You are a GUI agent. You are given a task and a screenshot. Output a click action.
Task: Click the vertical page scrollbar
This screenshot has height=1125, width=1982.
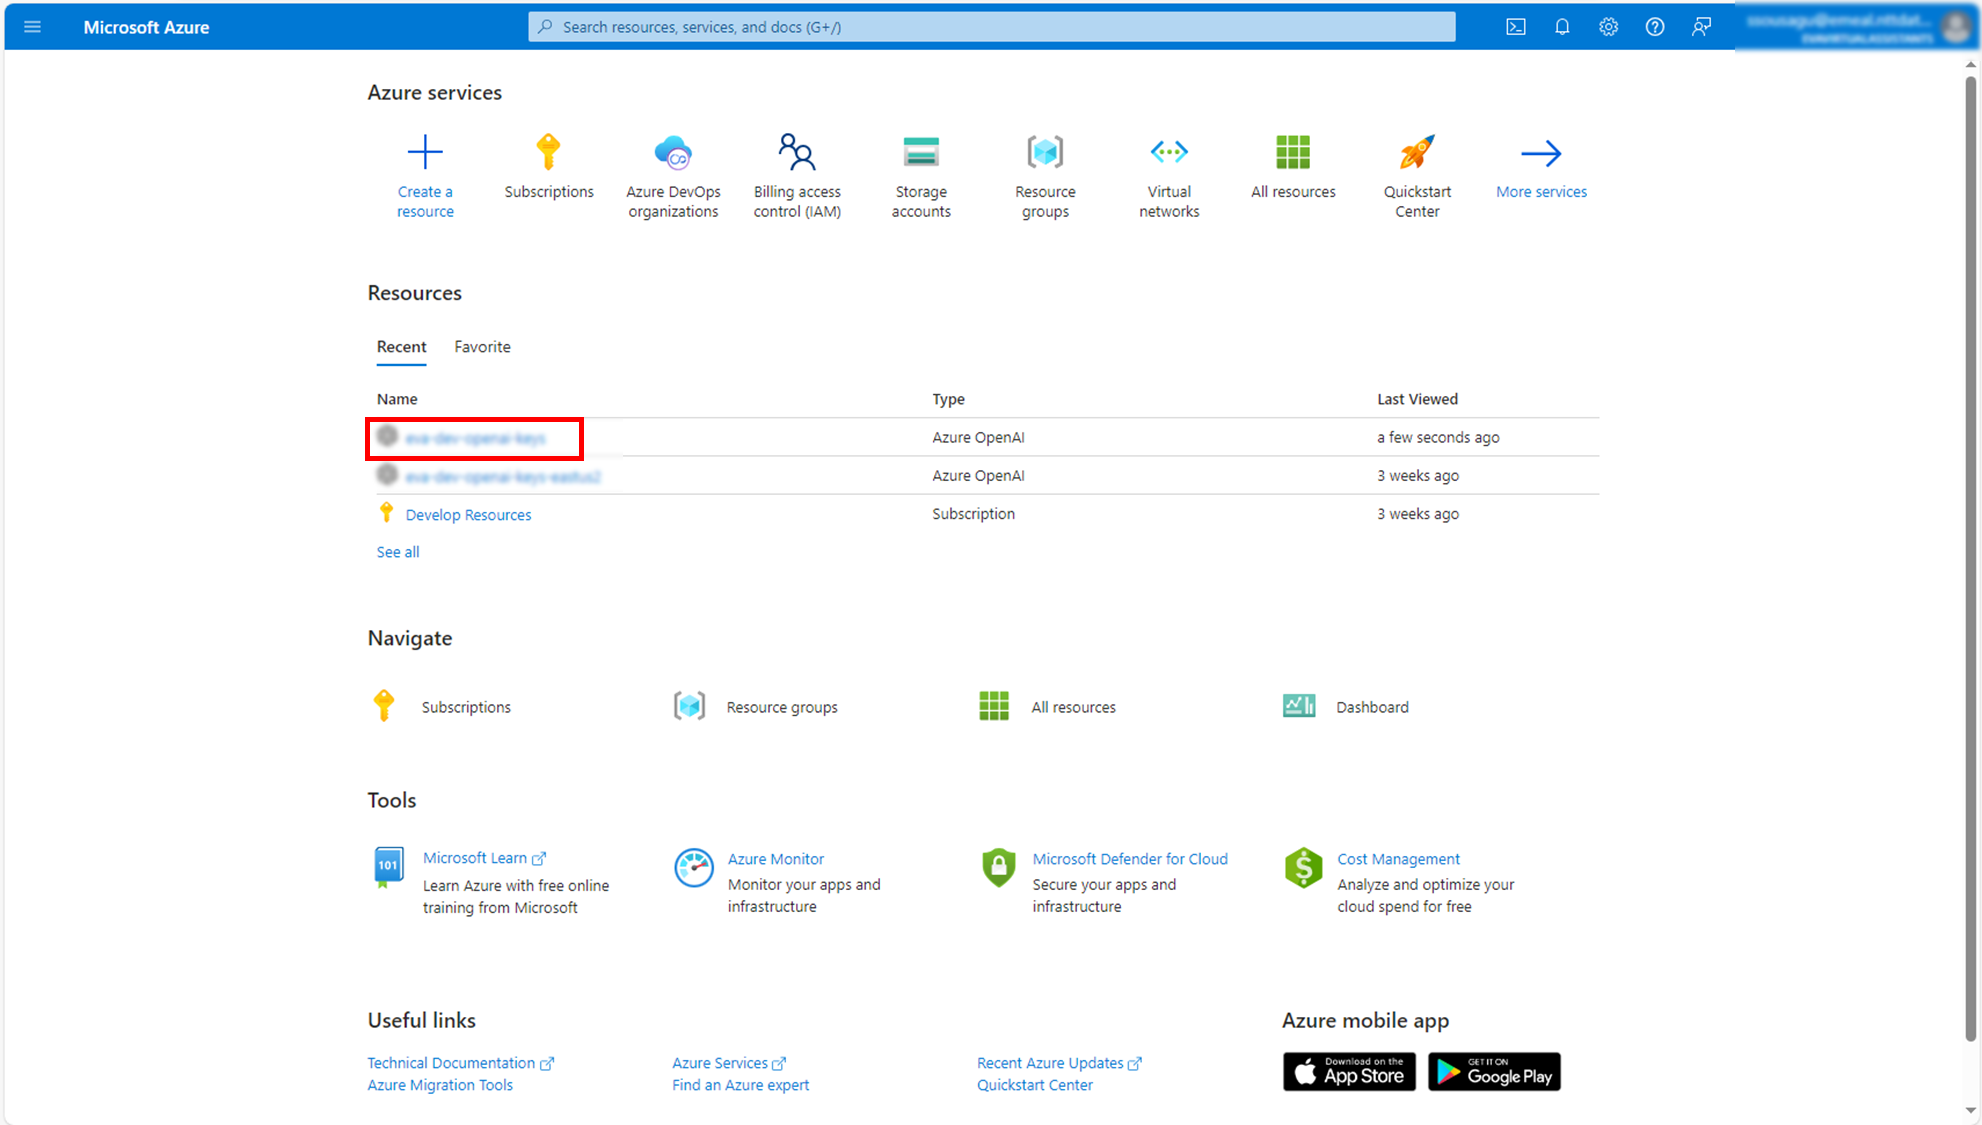(x=1971, y=560)
